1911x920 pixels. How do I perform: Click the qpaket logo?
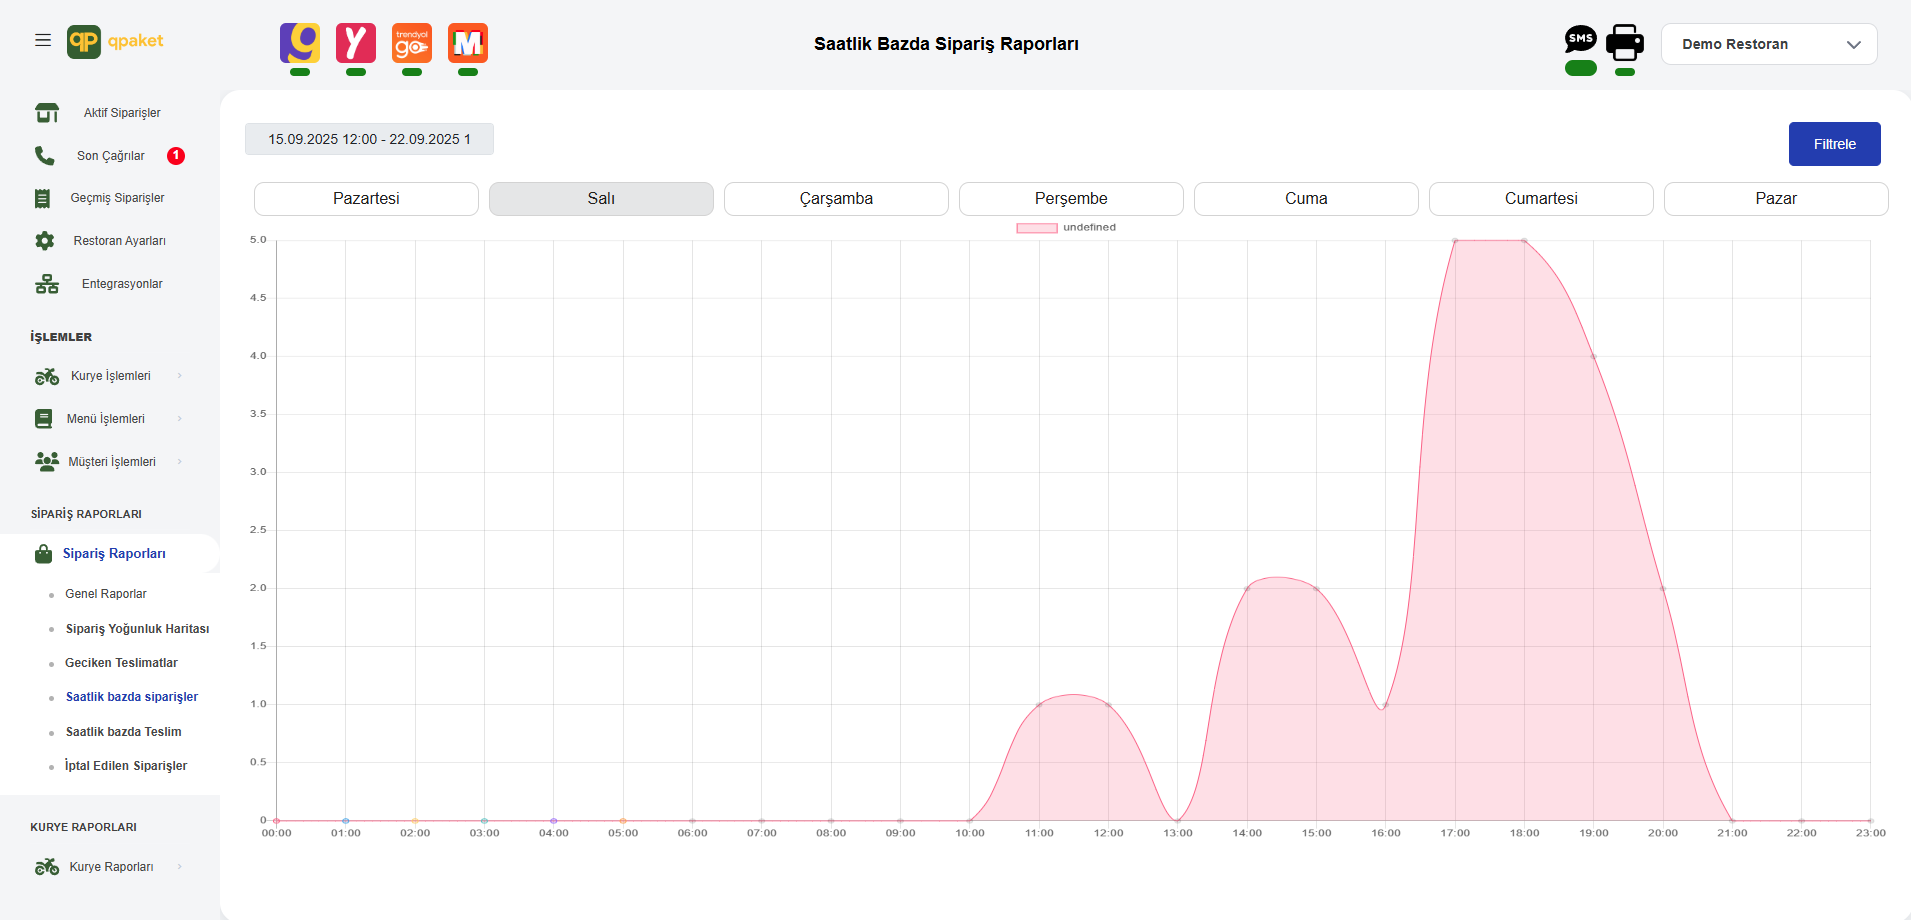(115, 41)
